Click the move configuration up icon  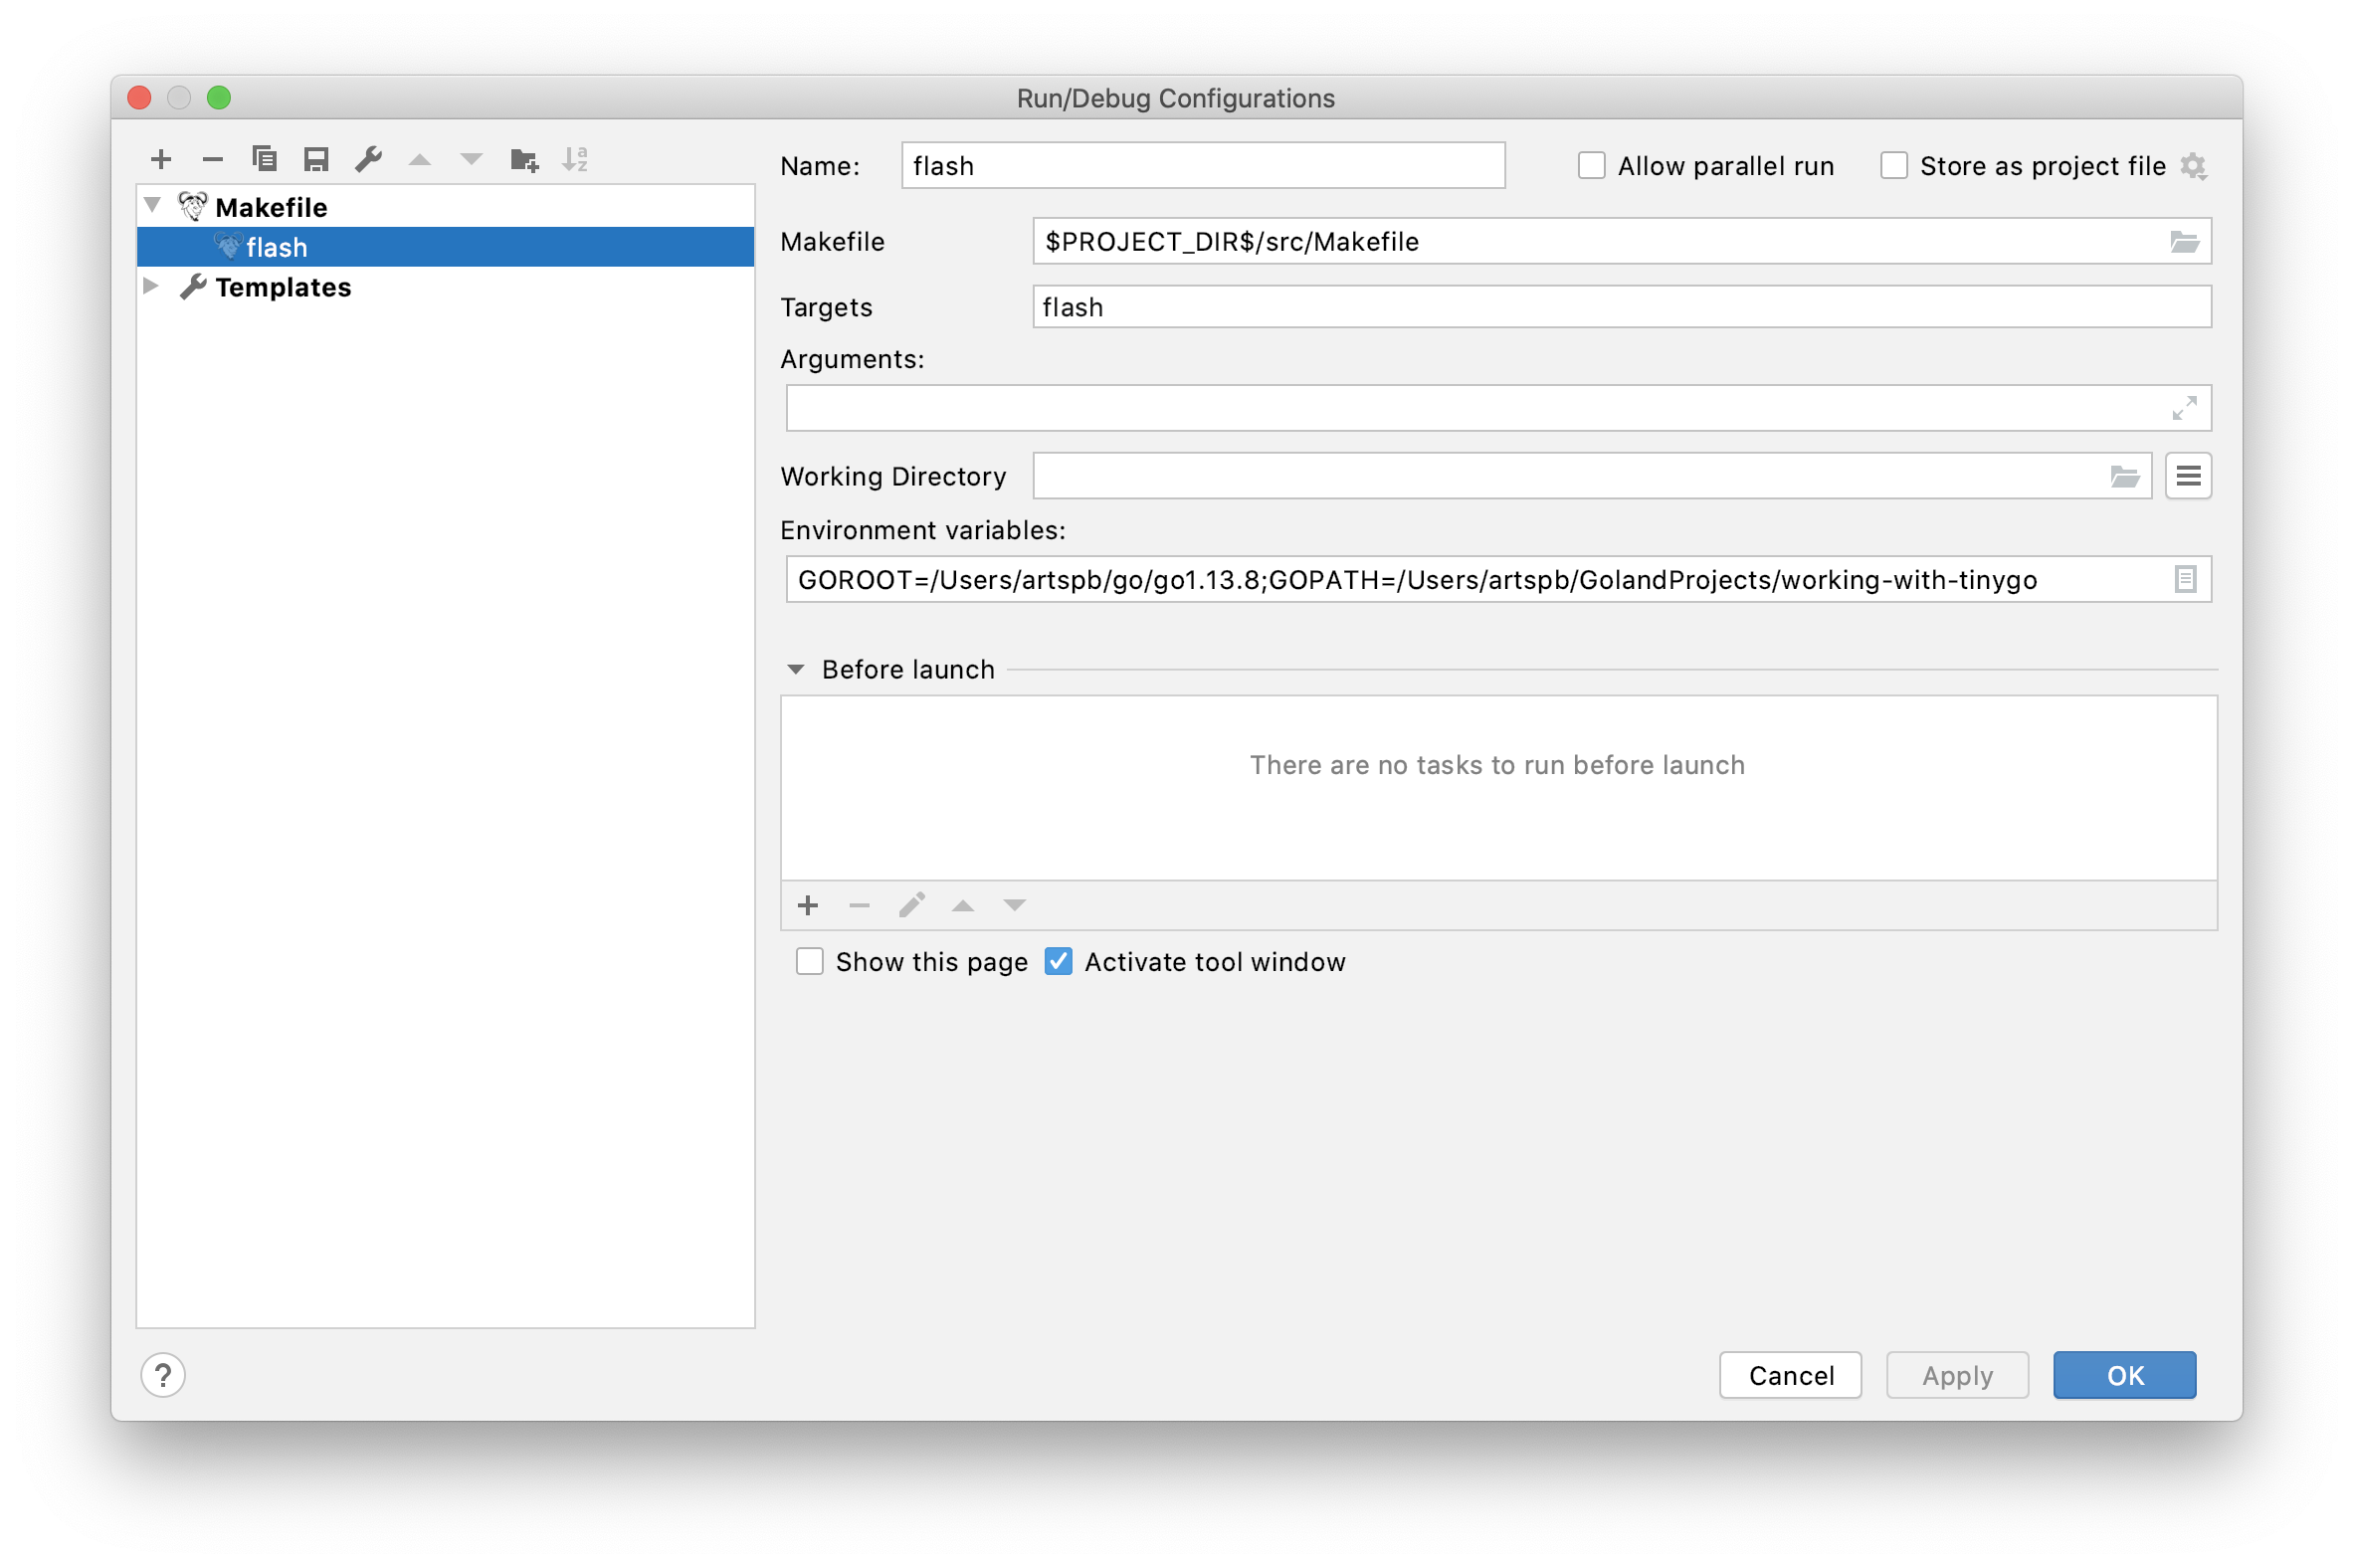[420, 161]
